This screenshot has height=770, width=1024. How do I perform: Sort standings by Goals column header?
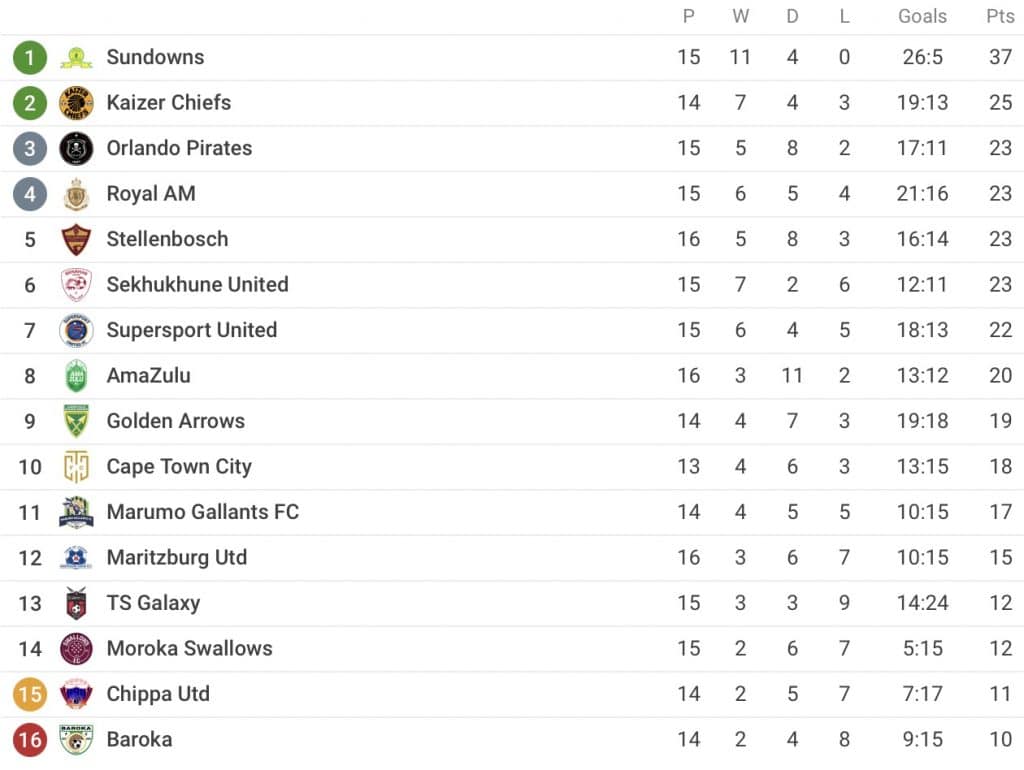tap(922, 16)
